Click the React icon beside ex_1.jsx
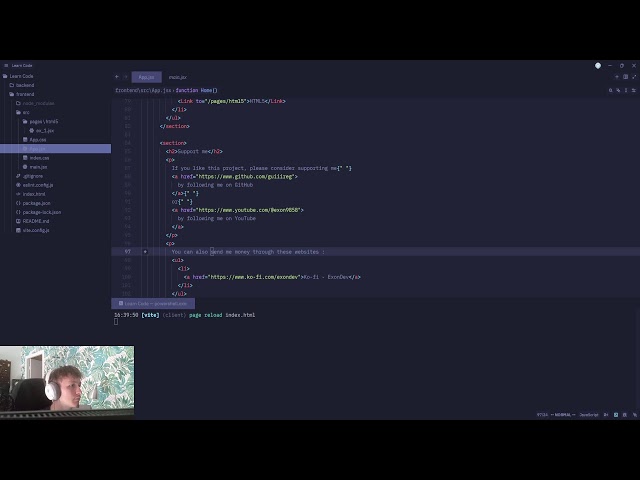The image size is (640, 480). click(31, 131)
